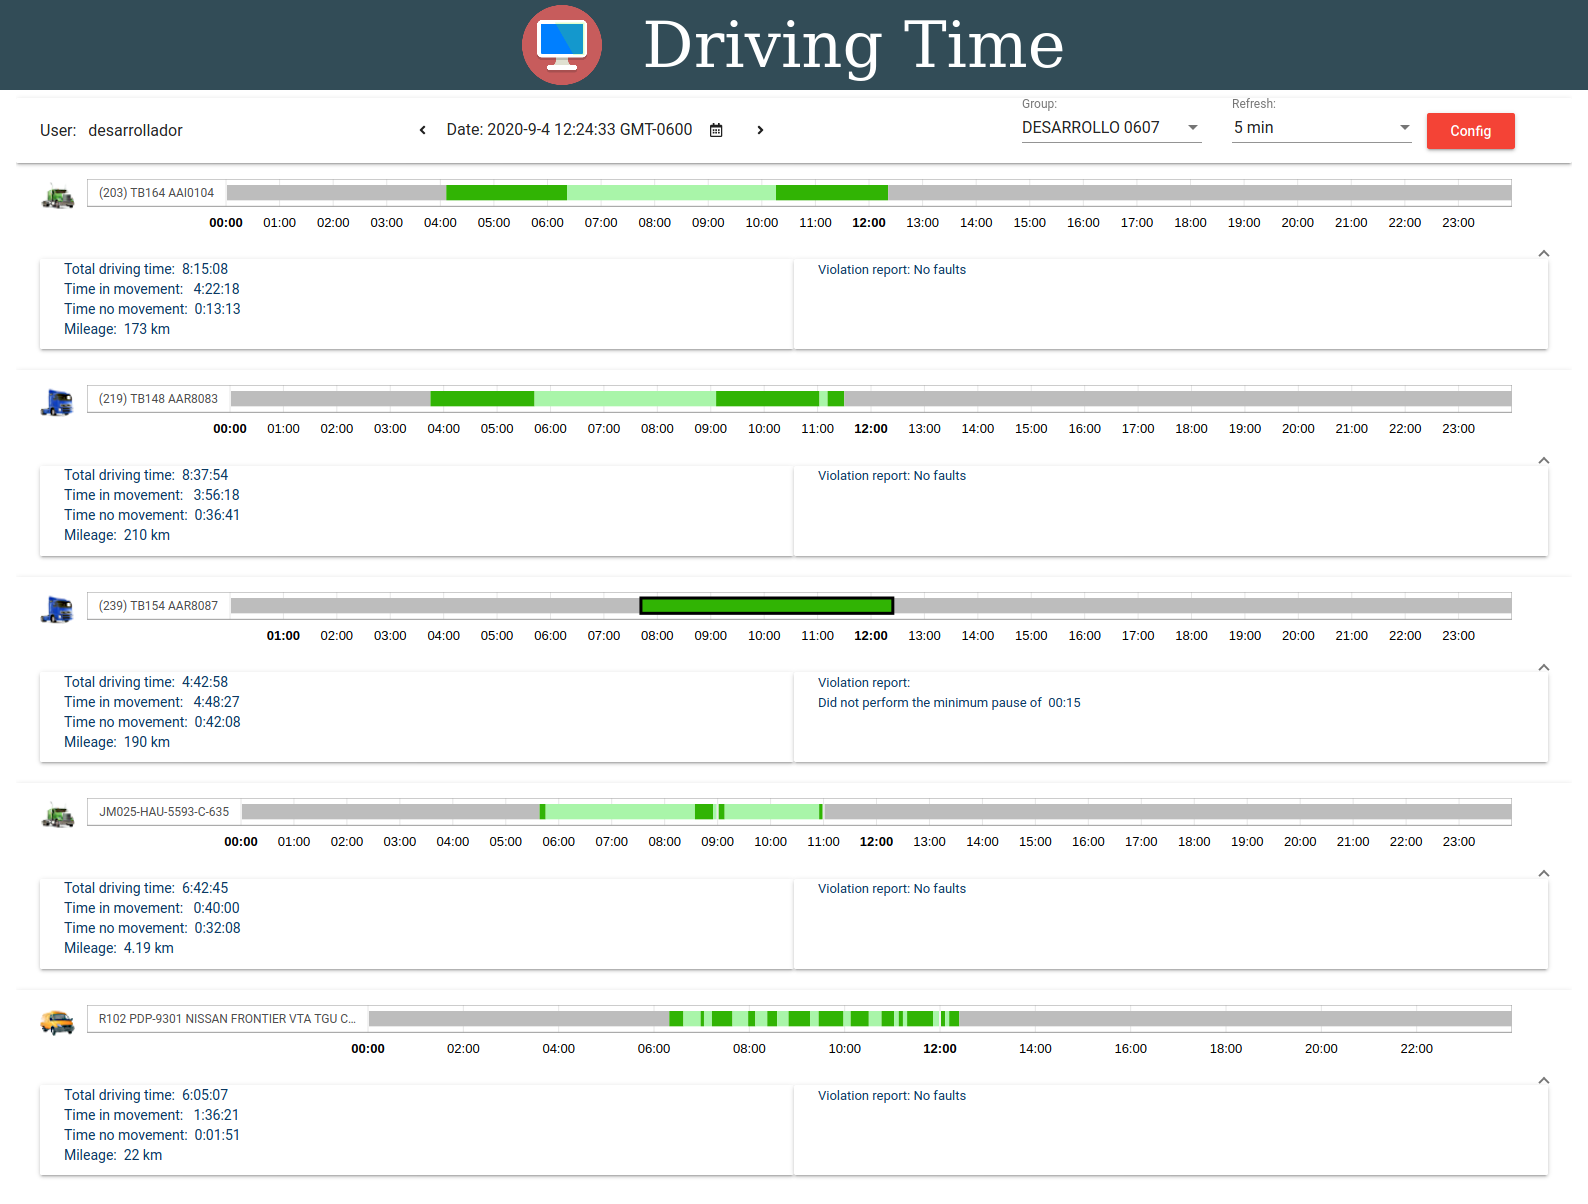
Task: Open the calendar date picker icon
Action: (716, 130)
